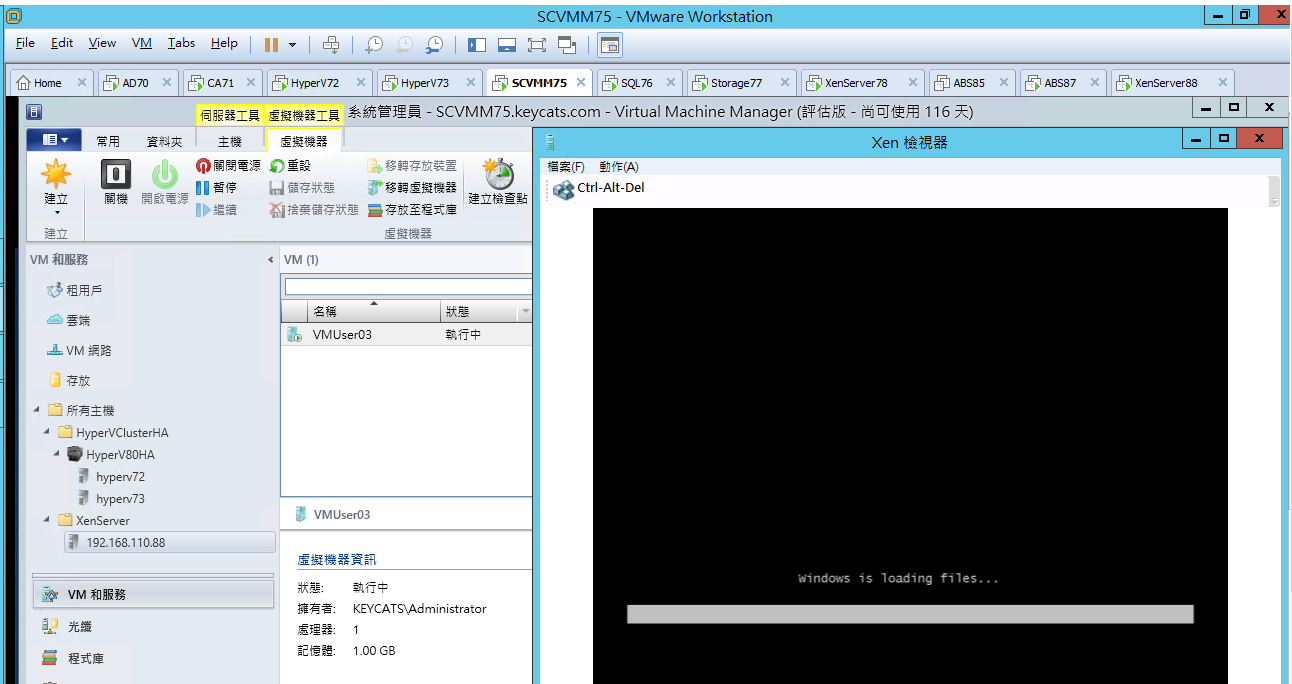The width and height of the screenshot is (1292, 684).
Task: Open the VM menu
Action: (142, 43)
